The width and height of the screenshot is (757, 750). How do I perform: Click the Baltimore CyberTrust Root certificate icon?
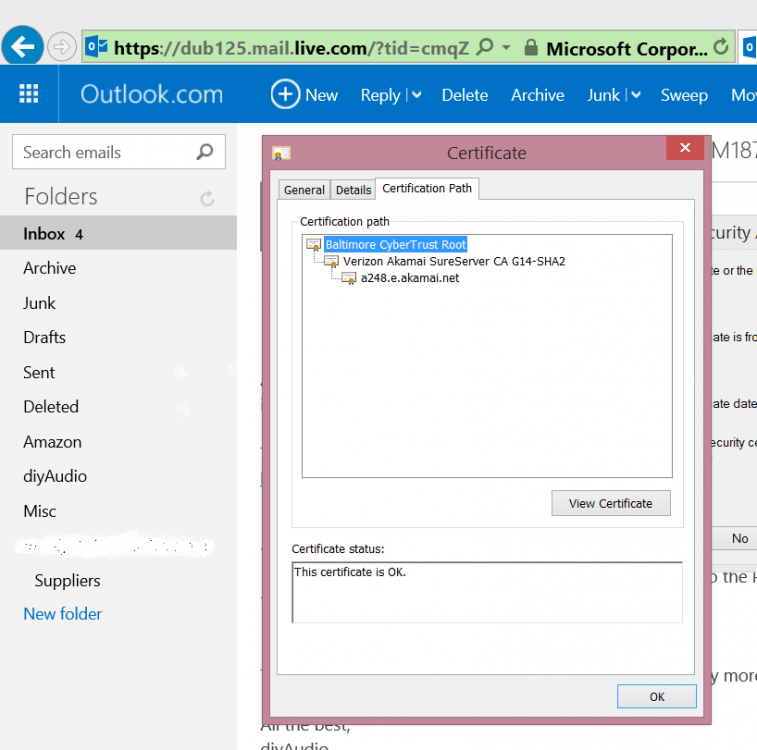(x=314, y=245)
